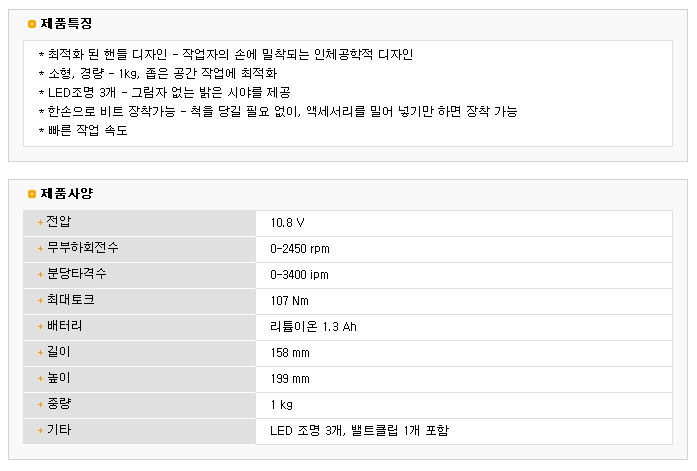Click the plus icon next to 분당타격수

[x=40, y=275]
